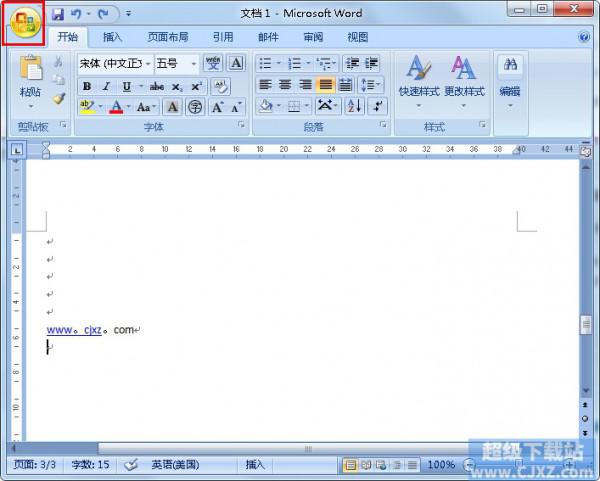This screenshot has height=481, width=600.
Task: Open the Office Button menu
Action: (x=26, y=23)
